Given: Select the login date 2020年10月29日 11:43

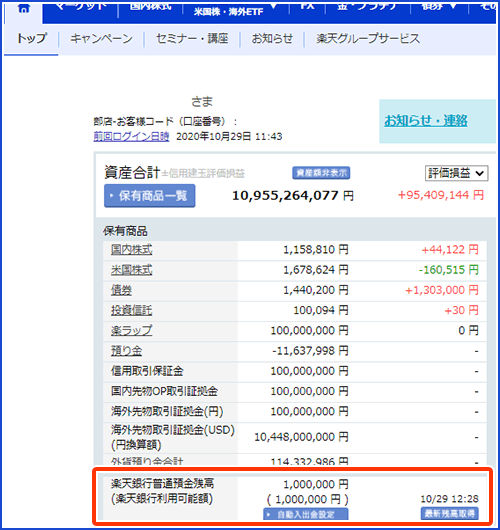Looking at the screenshot, I should (x=229, y=136).
